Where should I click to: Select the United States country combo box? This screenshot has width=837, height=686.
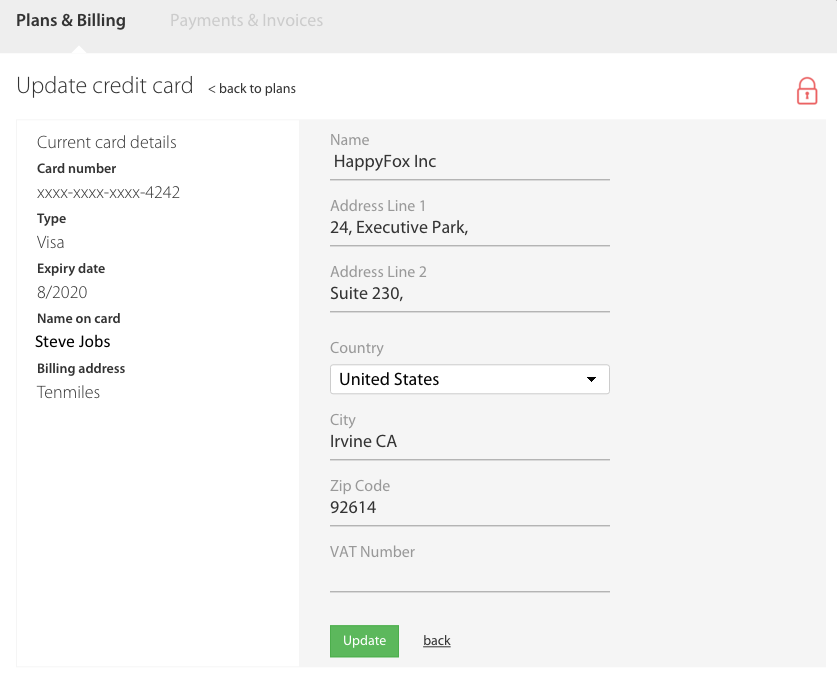[x=470, y=380]
